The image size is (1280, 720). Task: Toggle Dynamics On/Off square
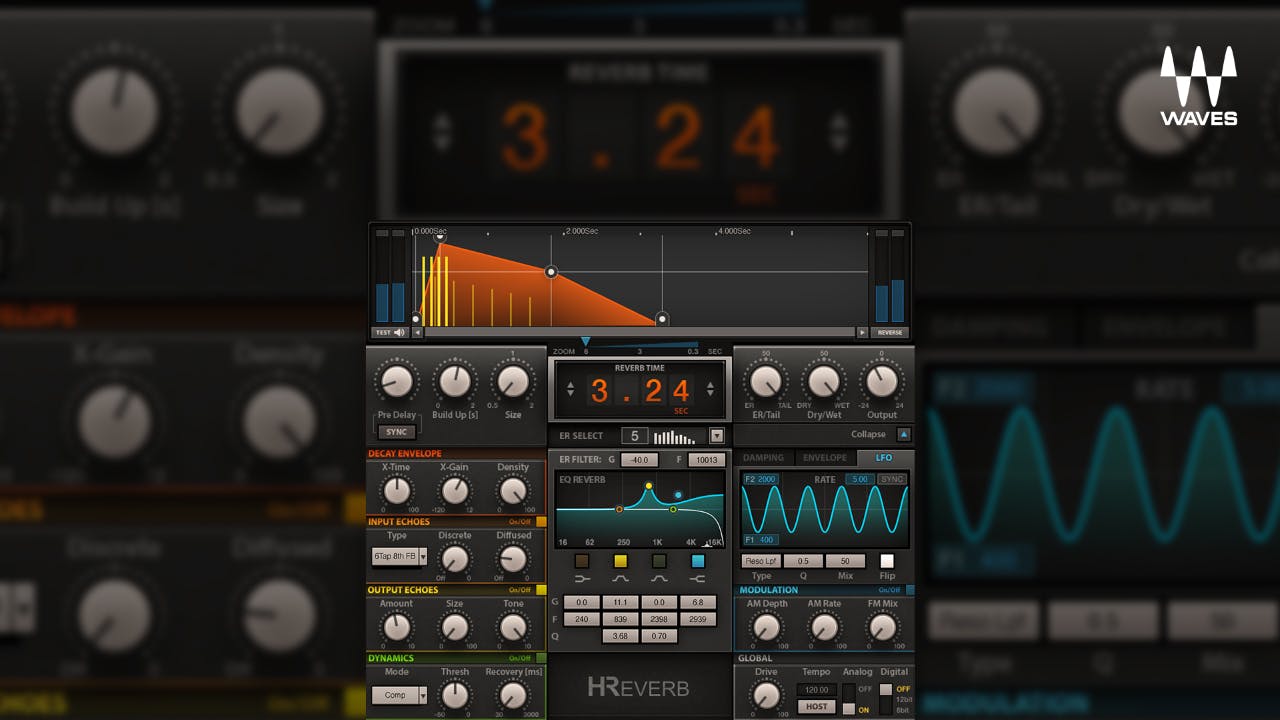541,658
